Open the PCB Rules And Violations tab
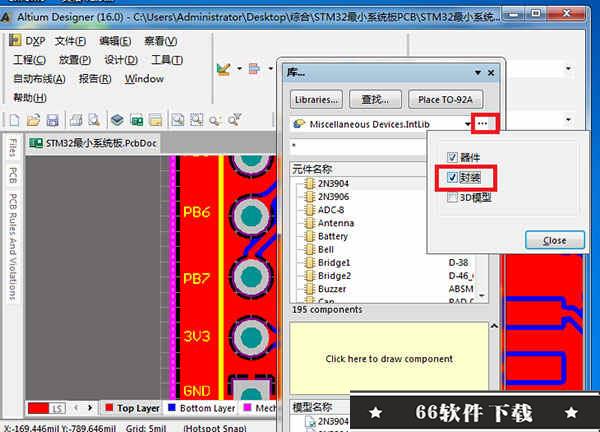The height and width of the screenshot is (432, 600). [13, 247]
